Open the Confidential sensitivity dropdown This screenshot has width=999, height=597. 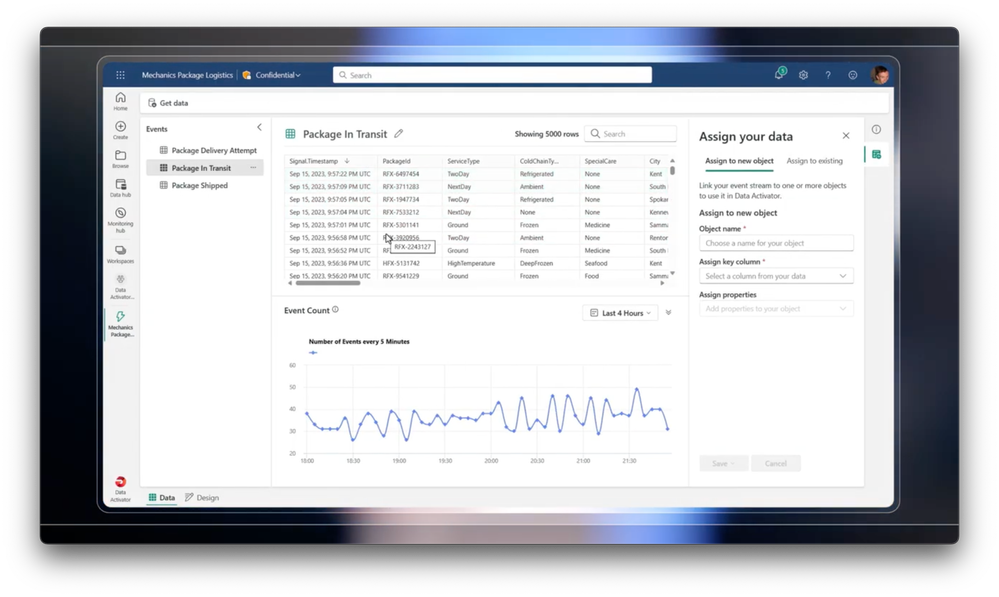point(271,75)
